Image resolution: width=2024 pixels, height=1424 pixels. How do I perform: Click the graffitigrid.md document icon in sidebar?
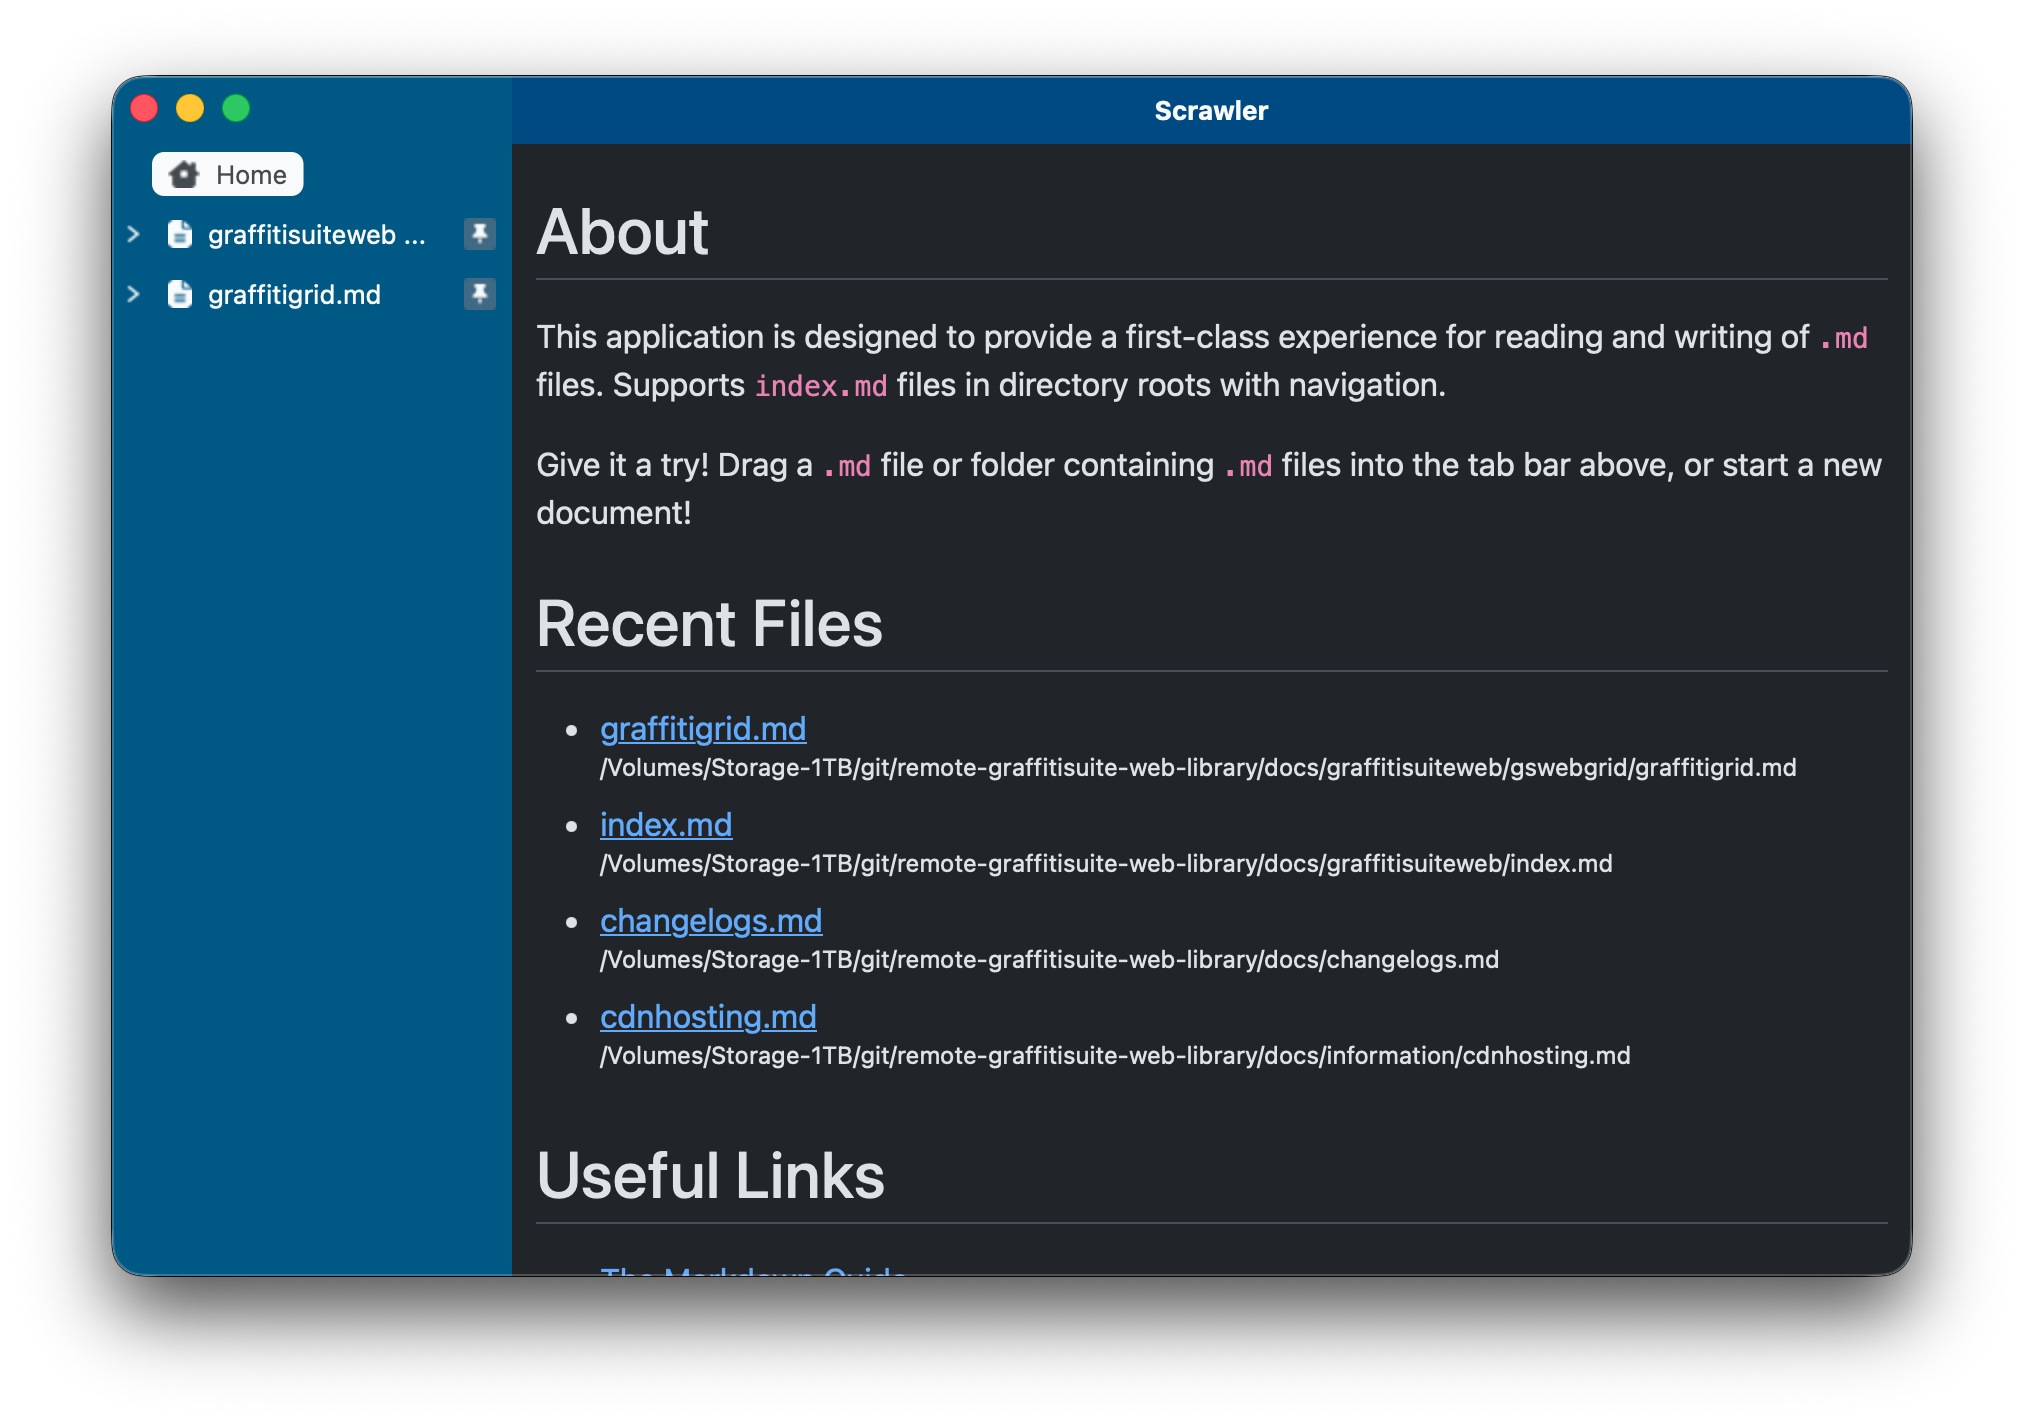tap(180, 294)
